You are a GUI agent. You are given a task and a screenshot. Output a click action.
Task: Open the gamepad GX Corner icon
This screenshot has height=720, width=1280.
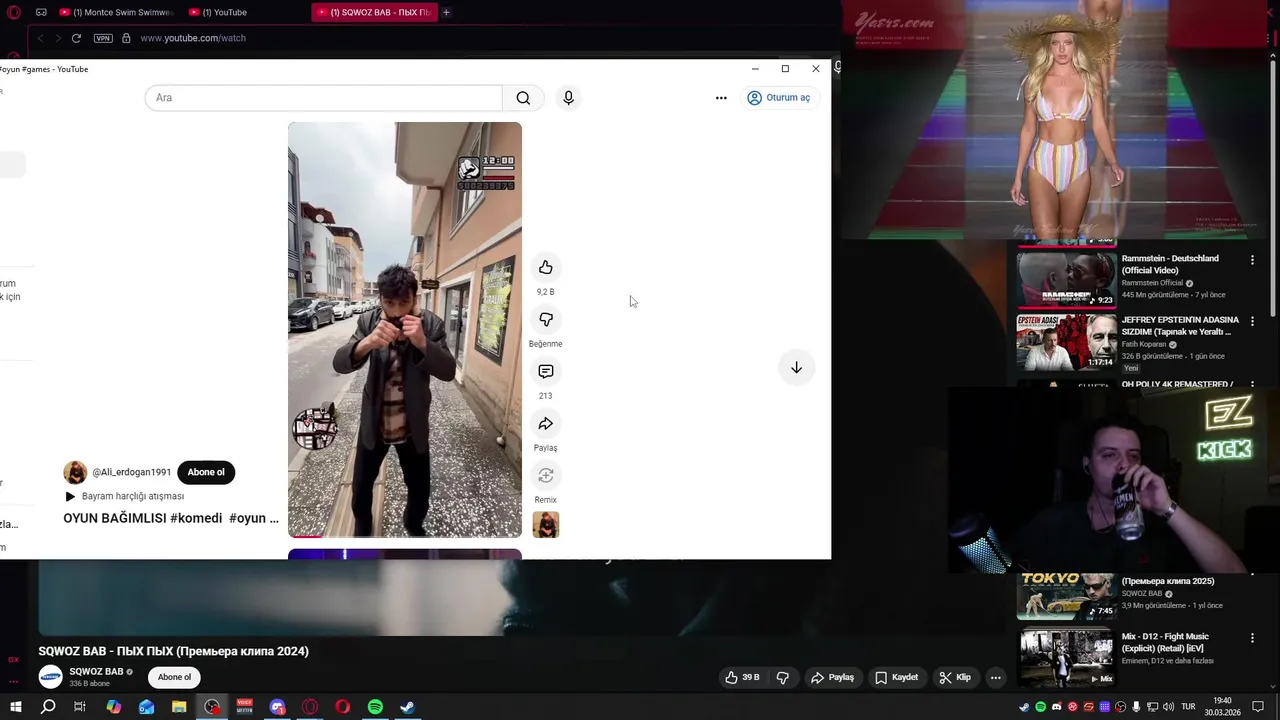pos(41,12)
